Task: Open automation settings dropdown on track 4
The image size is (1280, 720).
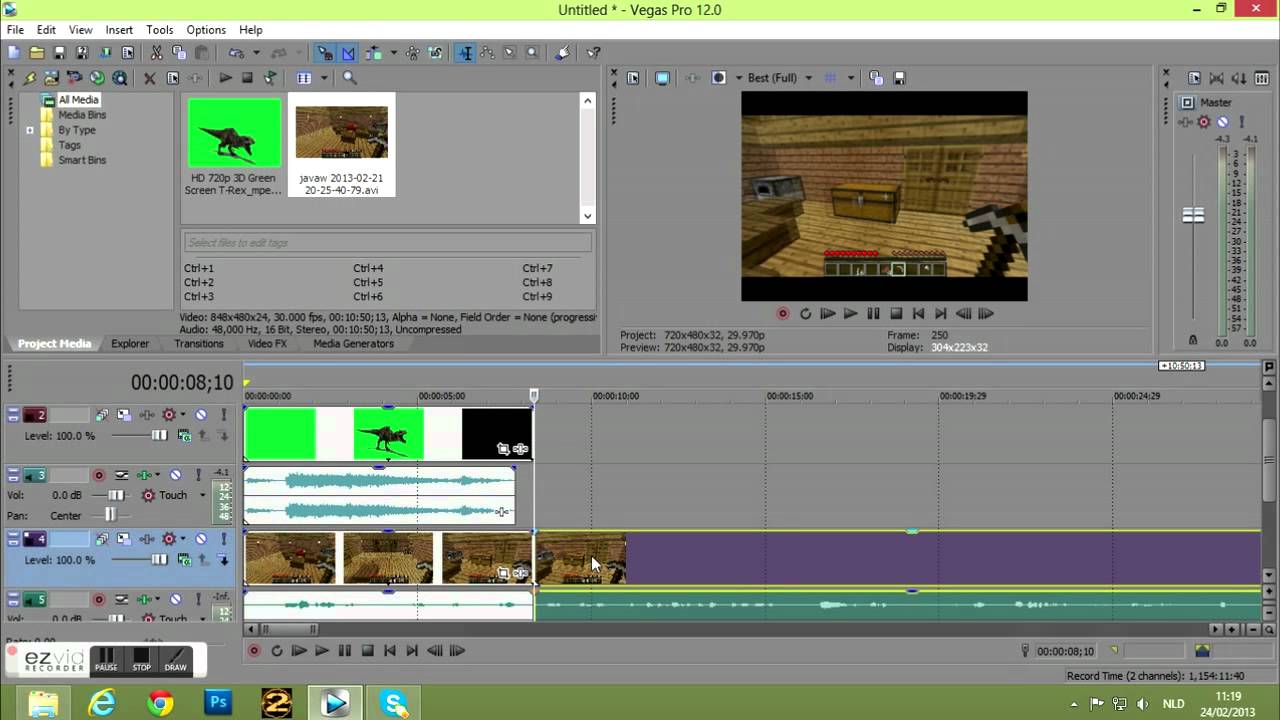Action: click(181, 539)
